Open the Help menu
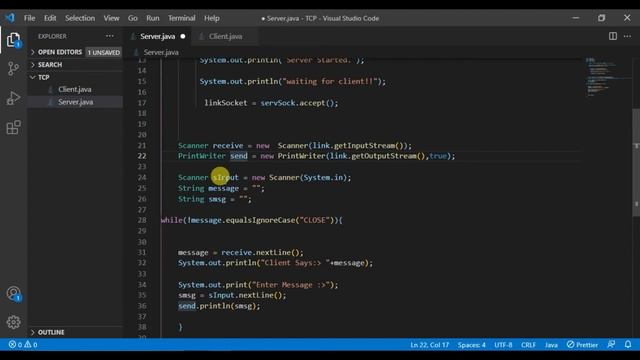Image resolution: width=640 pixels, height=360 pixels. (x=212, y=18)
